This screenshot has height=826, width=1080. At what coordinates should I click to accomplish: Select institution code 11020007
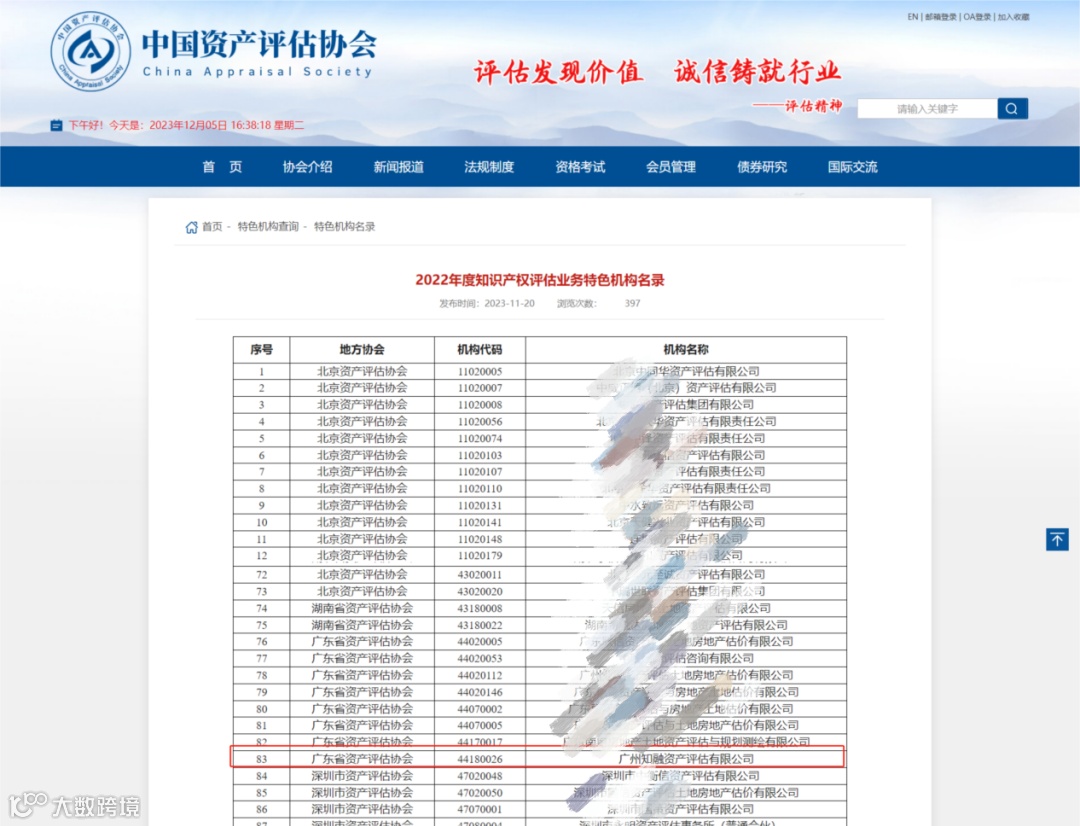[x=479, y=388]
